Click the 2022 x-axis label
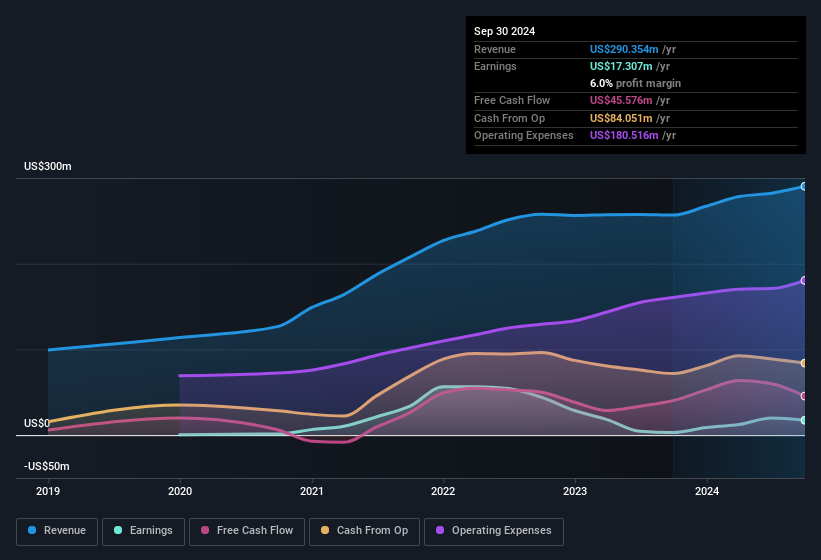The width and height of the screenshot is (821, 560). [x=443, y=491]
